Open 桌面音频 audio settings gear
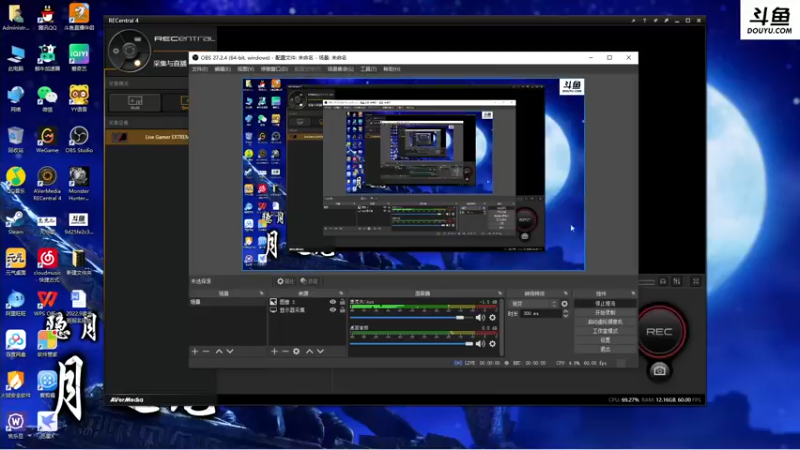This screenshot has width=800, height=450. [492, 344]
